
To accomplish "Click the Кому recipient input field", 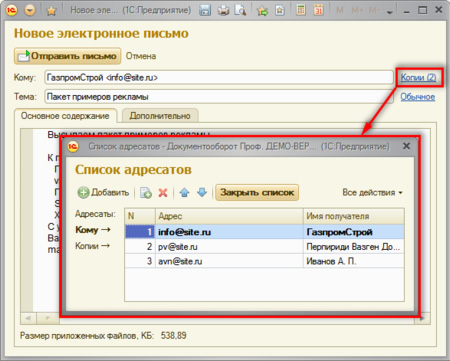I will (219, 77).
